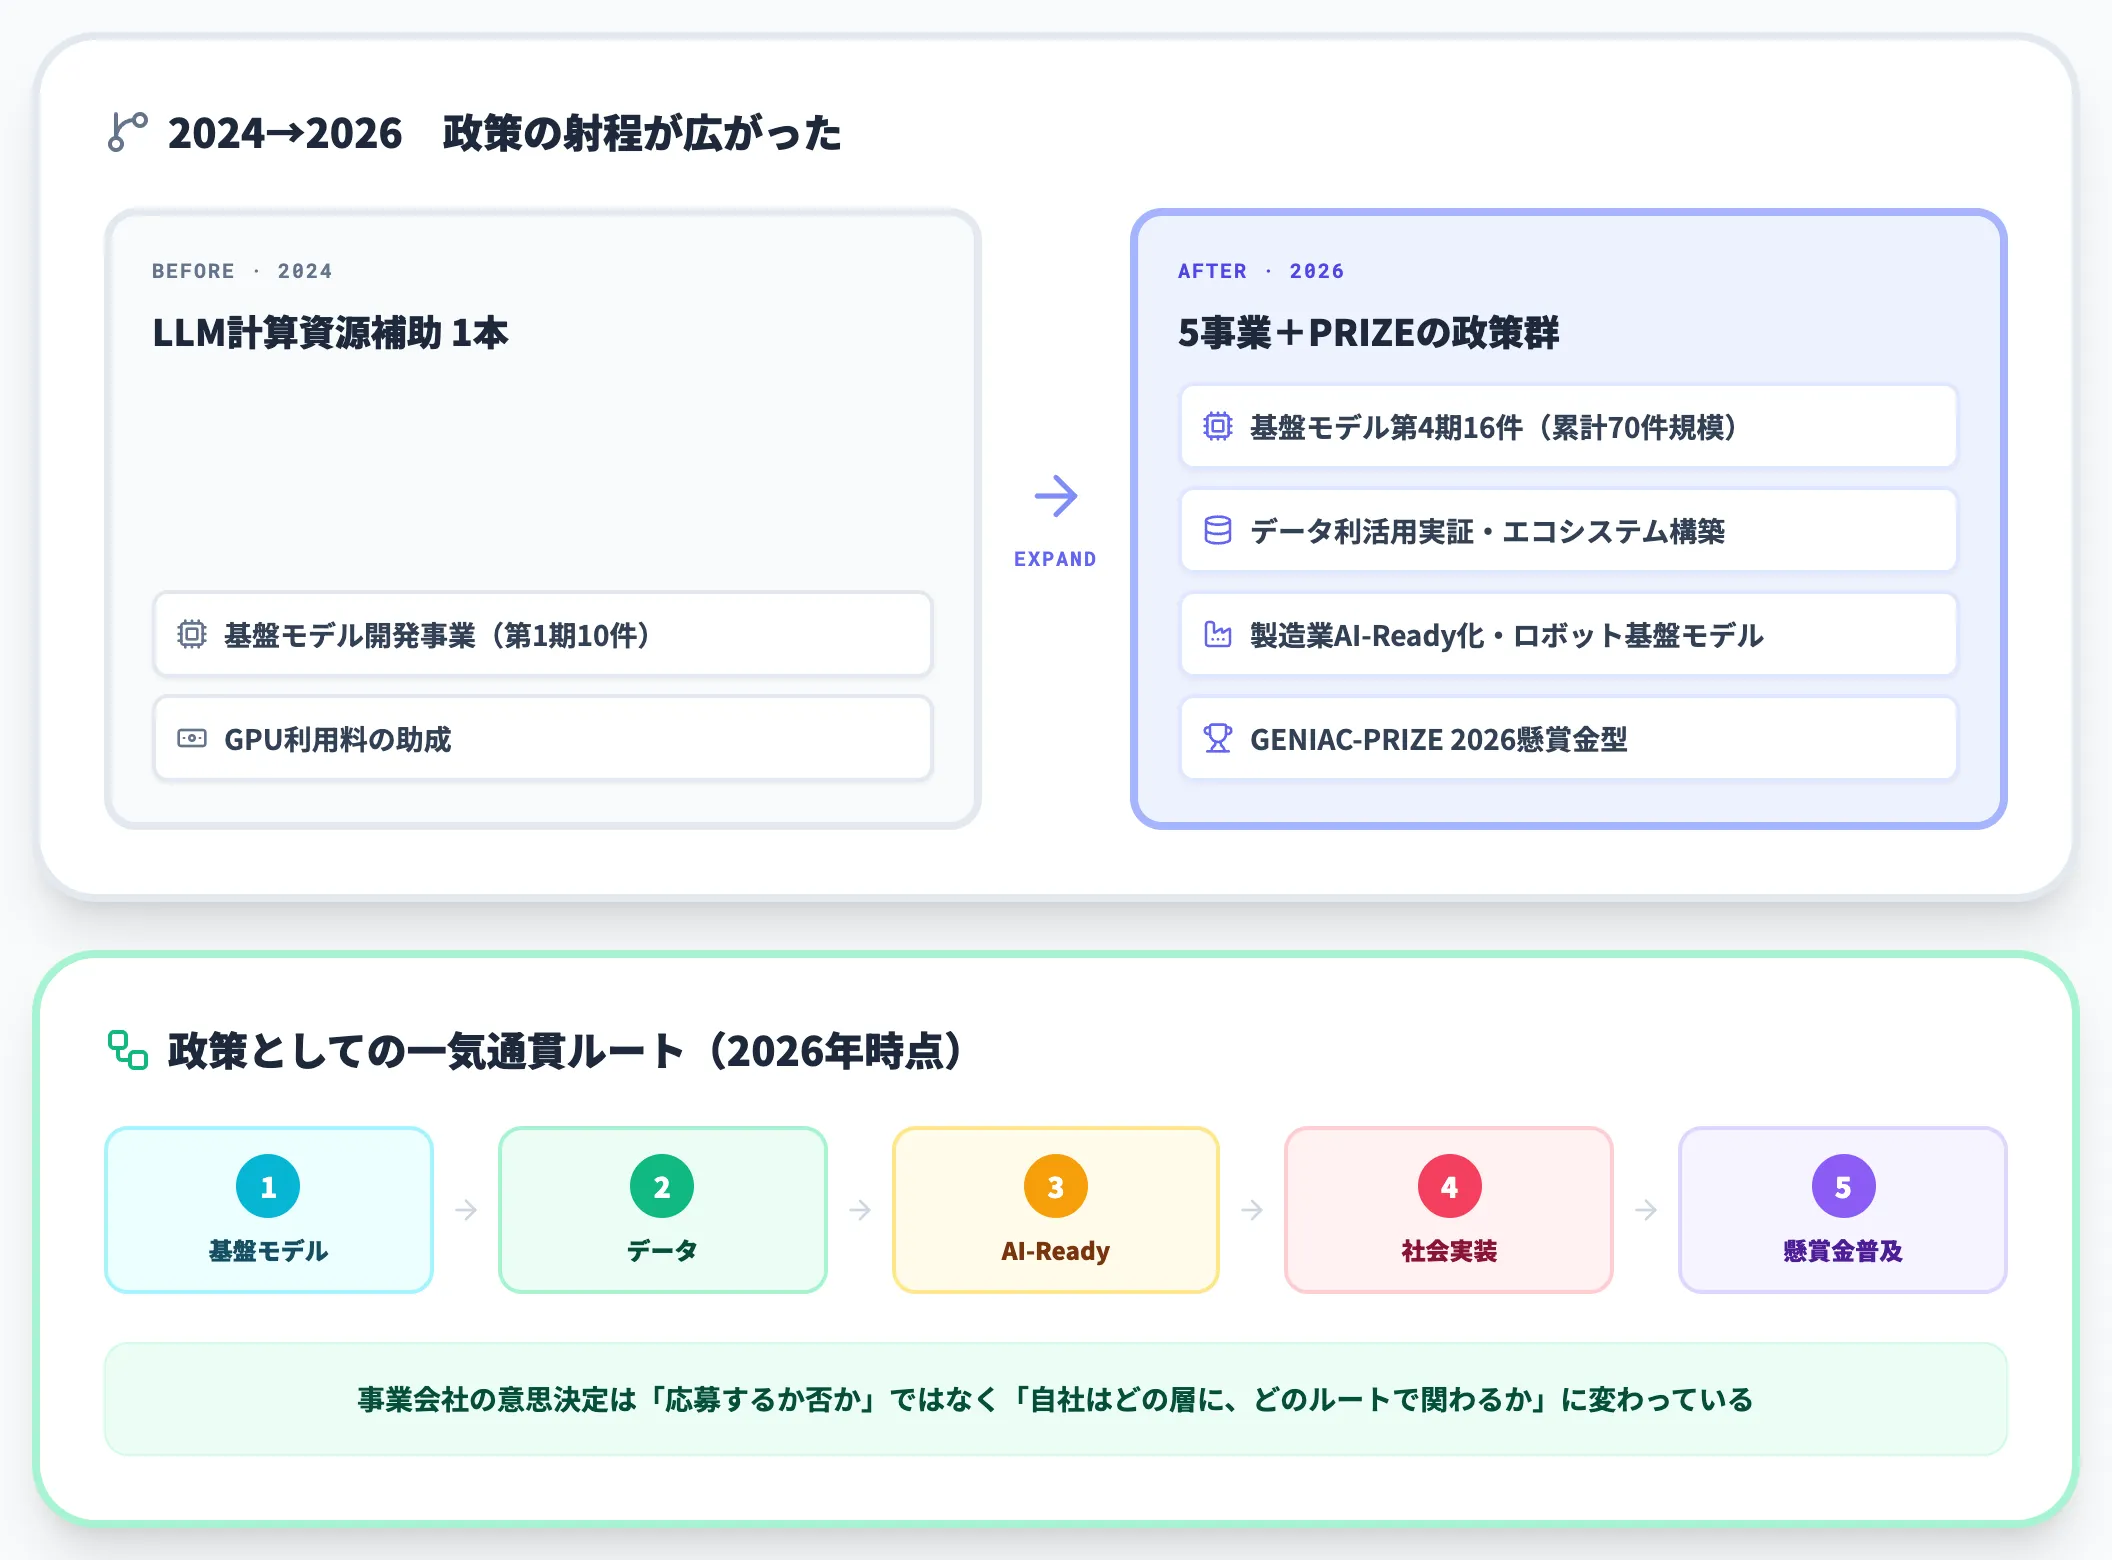Click the cyan number 1 circle
The image size is (2112, 1560).
coord(268,1186)
